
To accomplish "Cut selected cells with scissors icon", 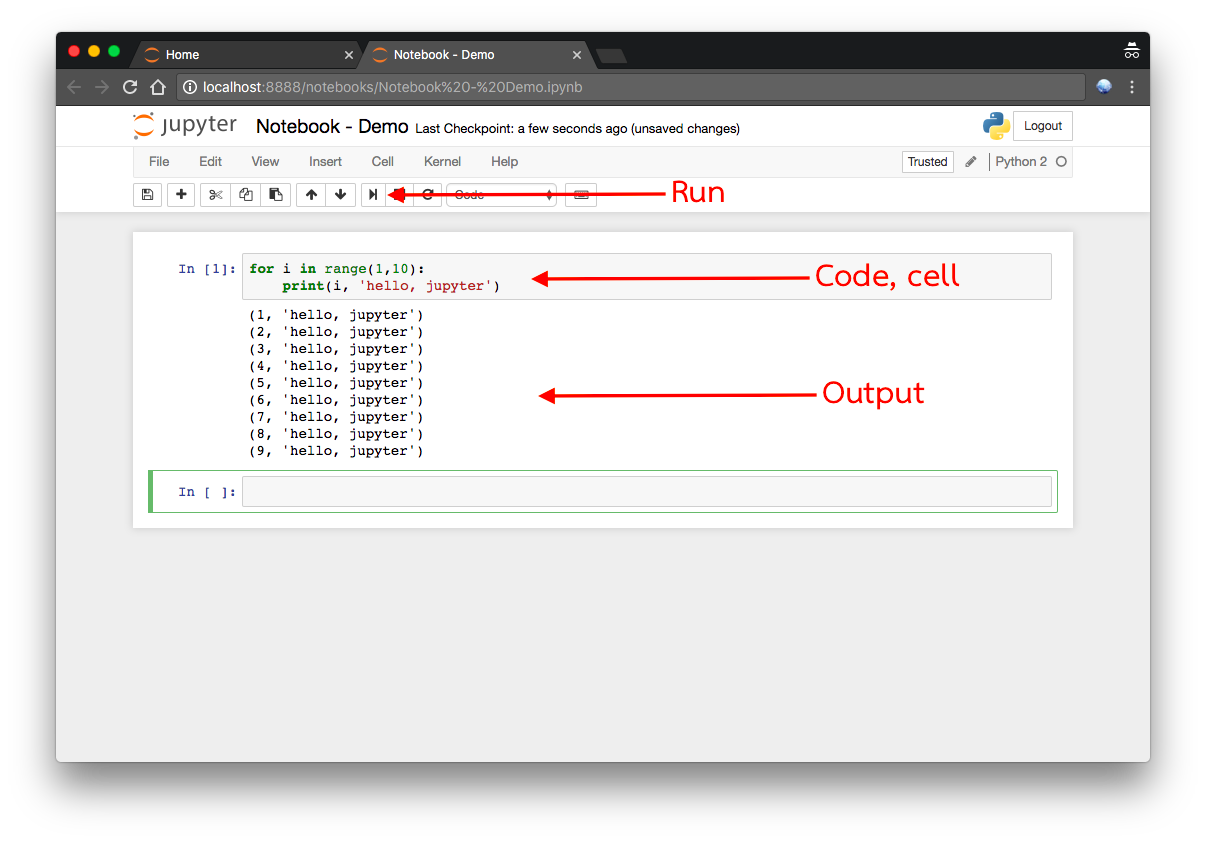I will pyautogui.click(x=215, y=195).
